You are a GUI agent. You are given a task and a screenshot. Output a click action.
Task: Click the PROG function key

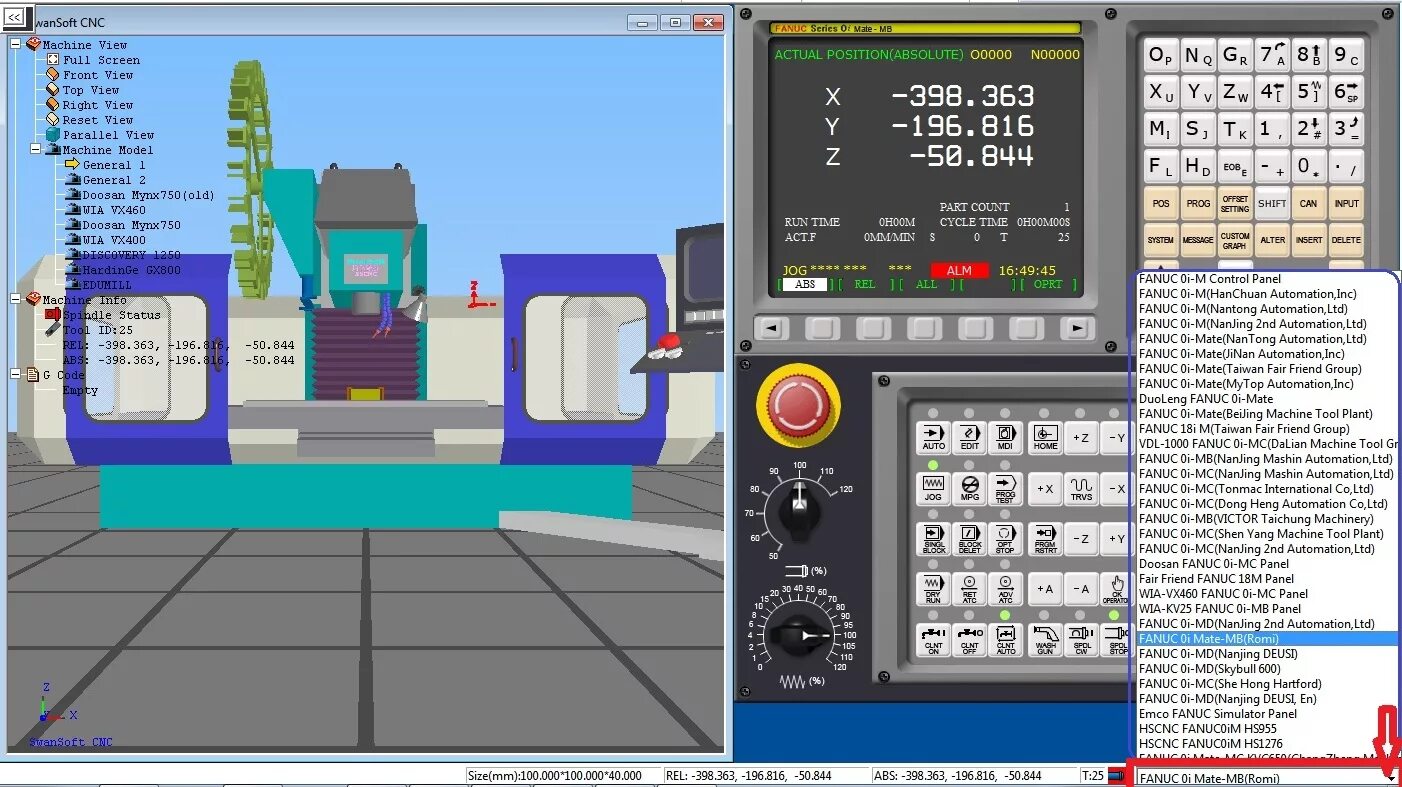[1198, 203]
